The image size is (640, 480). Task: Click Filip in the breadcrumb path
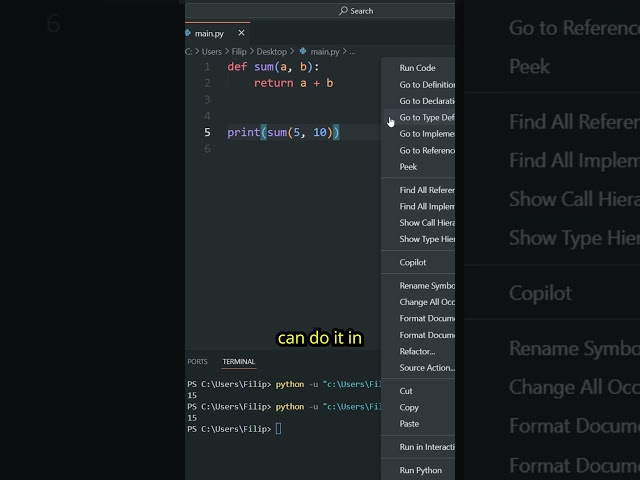pos(239,52)
